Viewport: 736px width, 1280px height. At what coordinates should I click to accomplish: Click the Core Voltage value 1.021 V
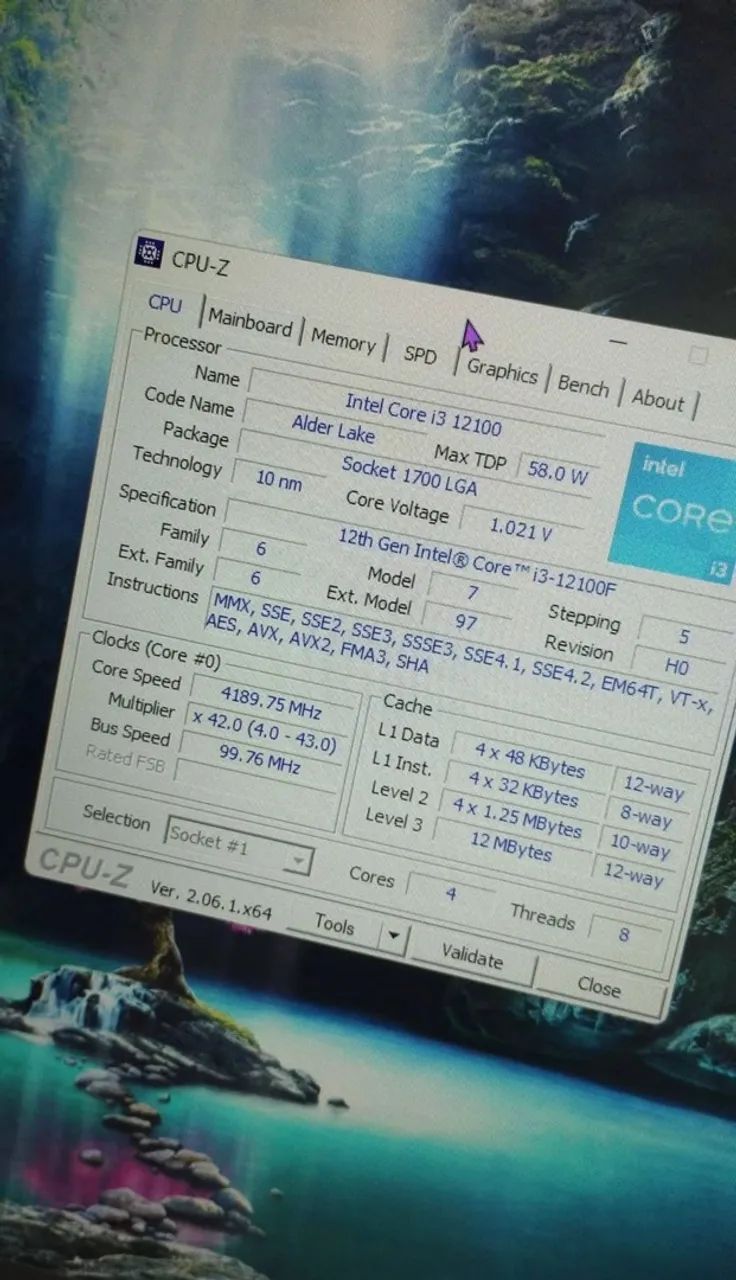[520, 529]
